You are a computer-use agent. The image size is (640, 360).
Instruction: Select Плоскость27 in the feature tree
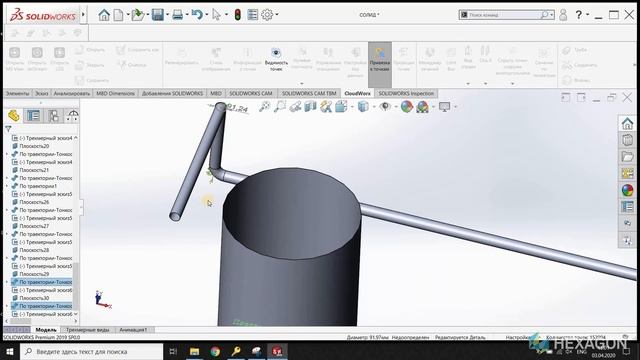tap(34, 226)
